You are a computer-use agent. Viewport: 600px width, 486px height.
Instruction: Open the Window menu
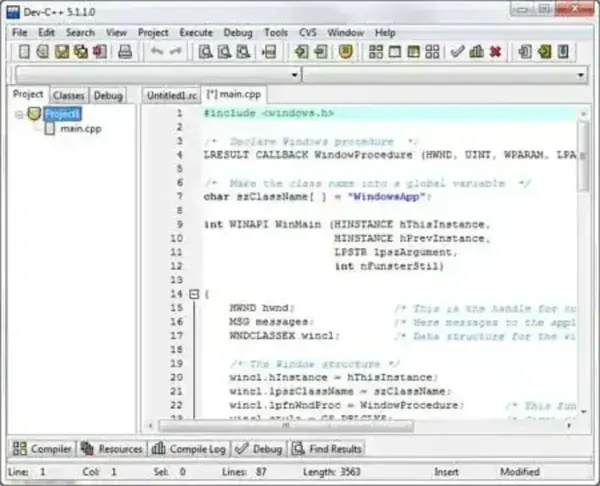click(x=346, y=33)
